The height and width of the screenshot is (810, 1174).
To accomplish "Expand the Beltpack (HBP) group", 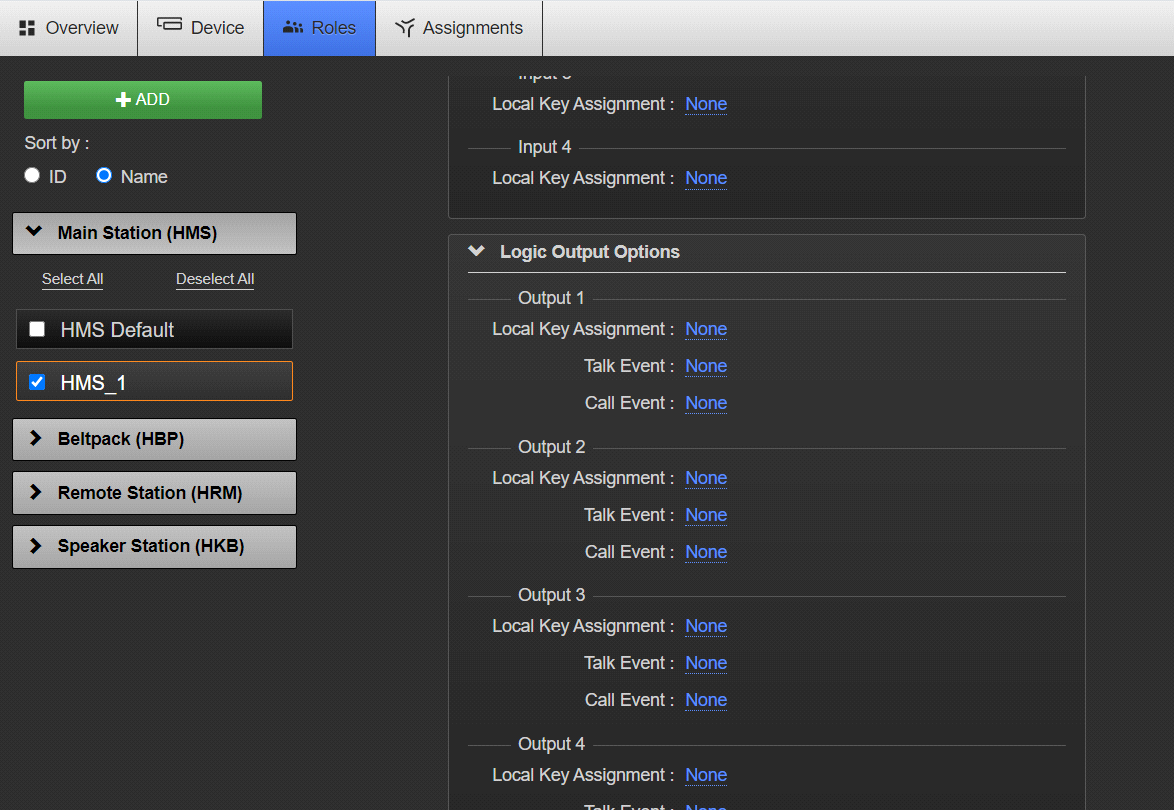I will (35, 439).
